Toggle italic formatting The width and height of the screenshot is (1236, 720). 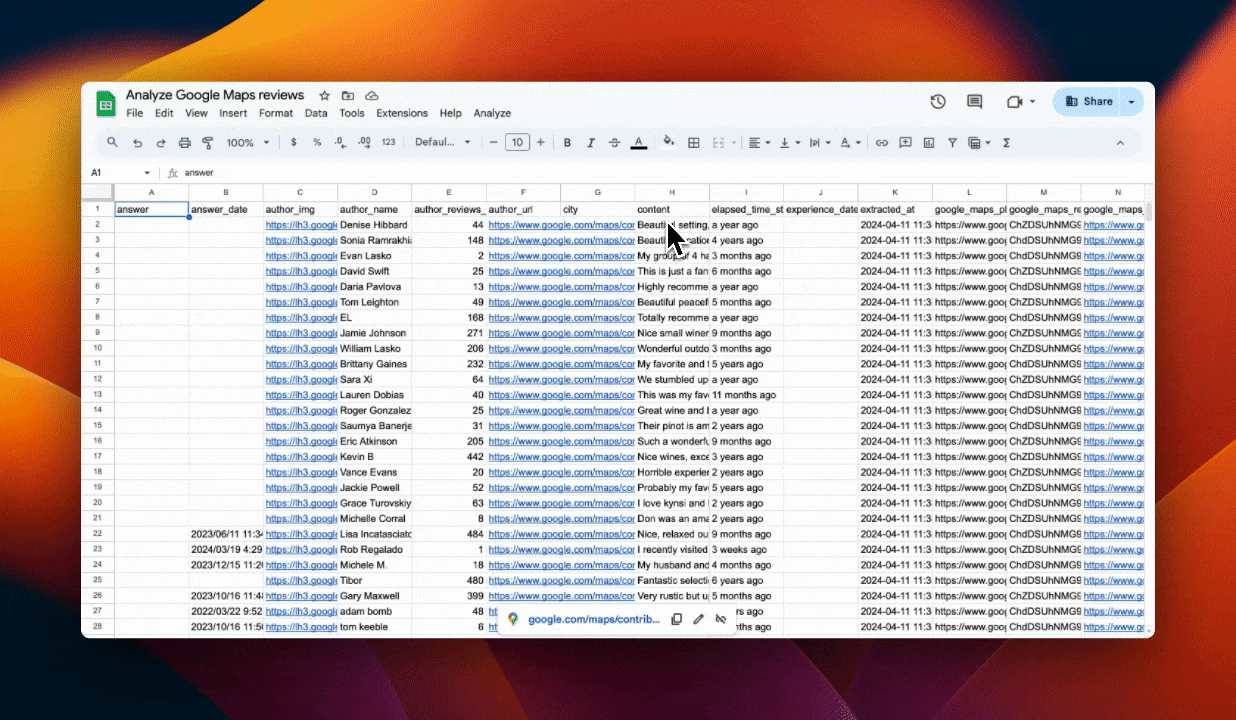pos(591,143)
